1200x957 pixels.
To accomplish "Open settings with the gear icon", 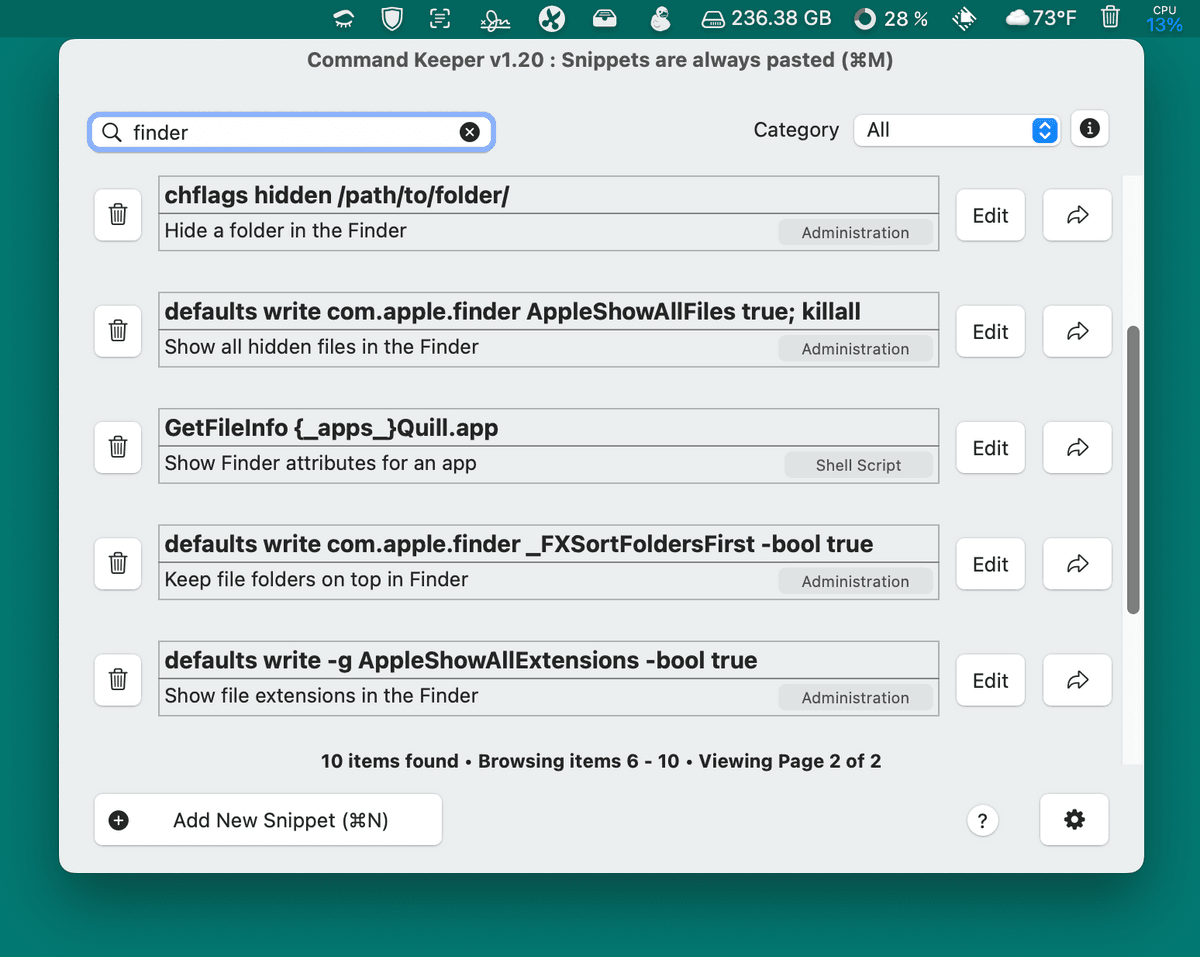I will tap(1074, 820).
